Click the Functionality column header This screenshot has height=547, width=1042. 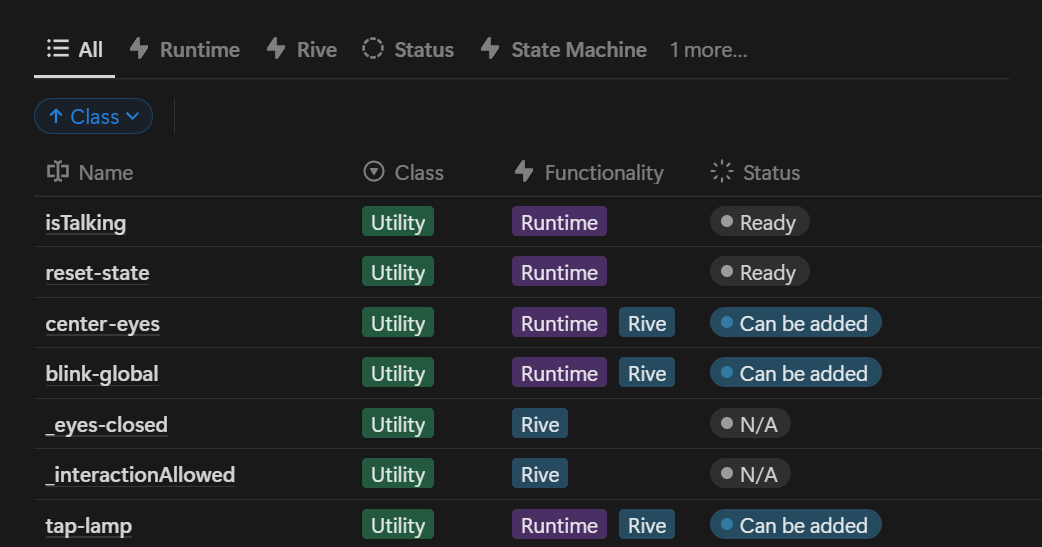point(589,172)
